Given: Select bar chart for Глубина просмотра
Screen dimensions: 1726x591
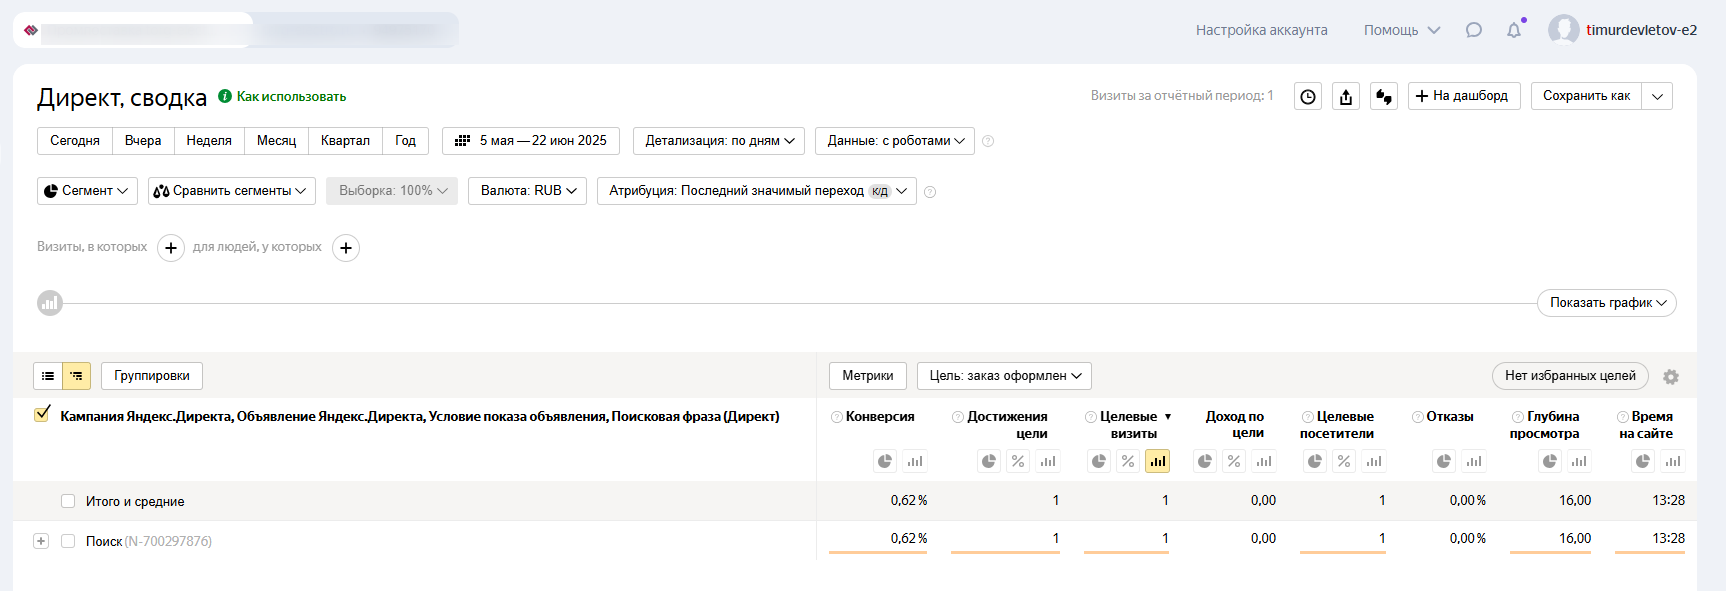Looking at the screenshot, I should coord(1579,461).
